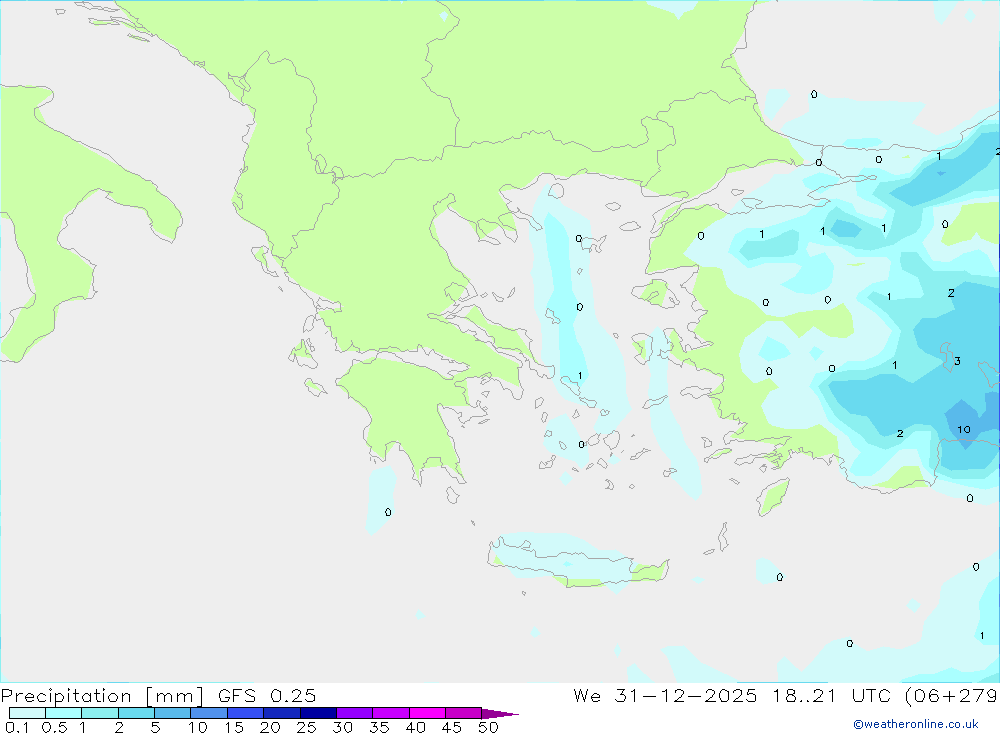Click the "25" legend scale label

click(x=306, y=727)
